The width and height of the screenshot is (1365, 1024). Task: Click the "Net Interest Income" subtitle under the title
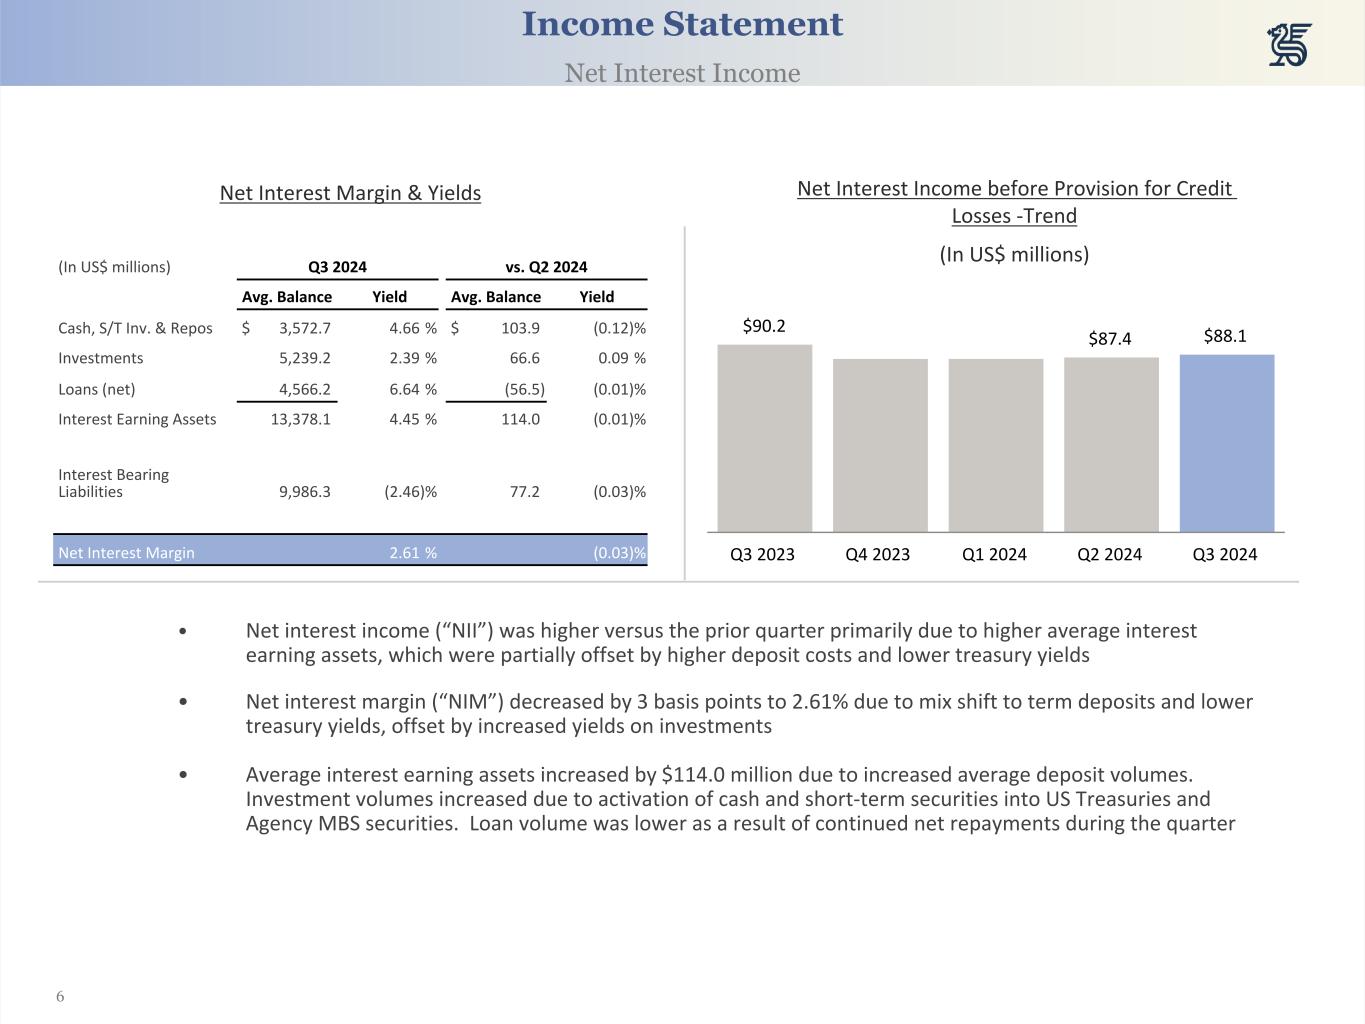coord(683,73)
